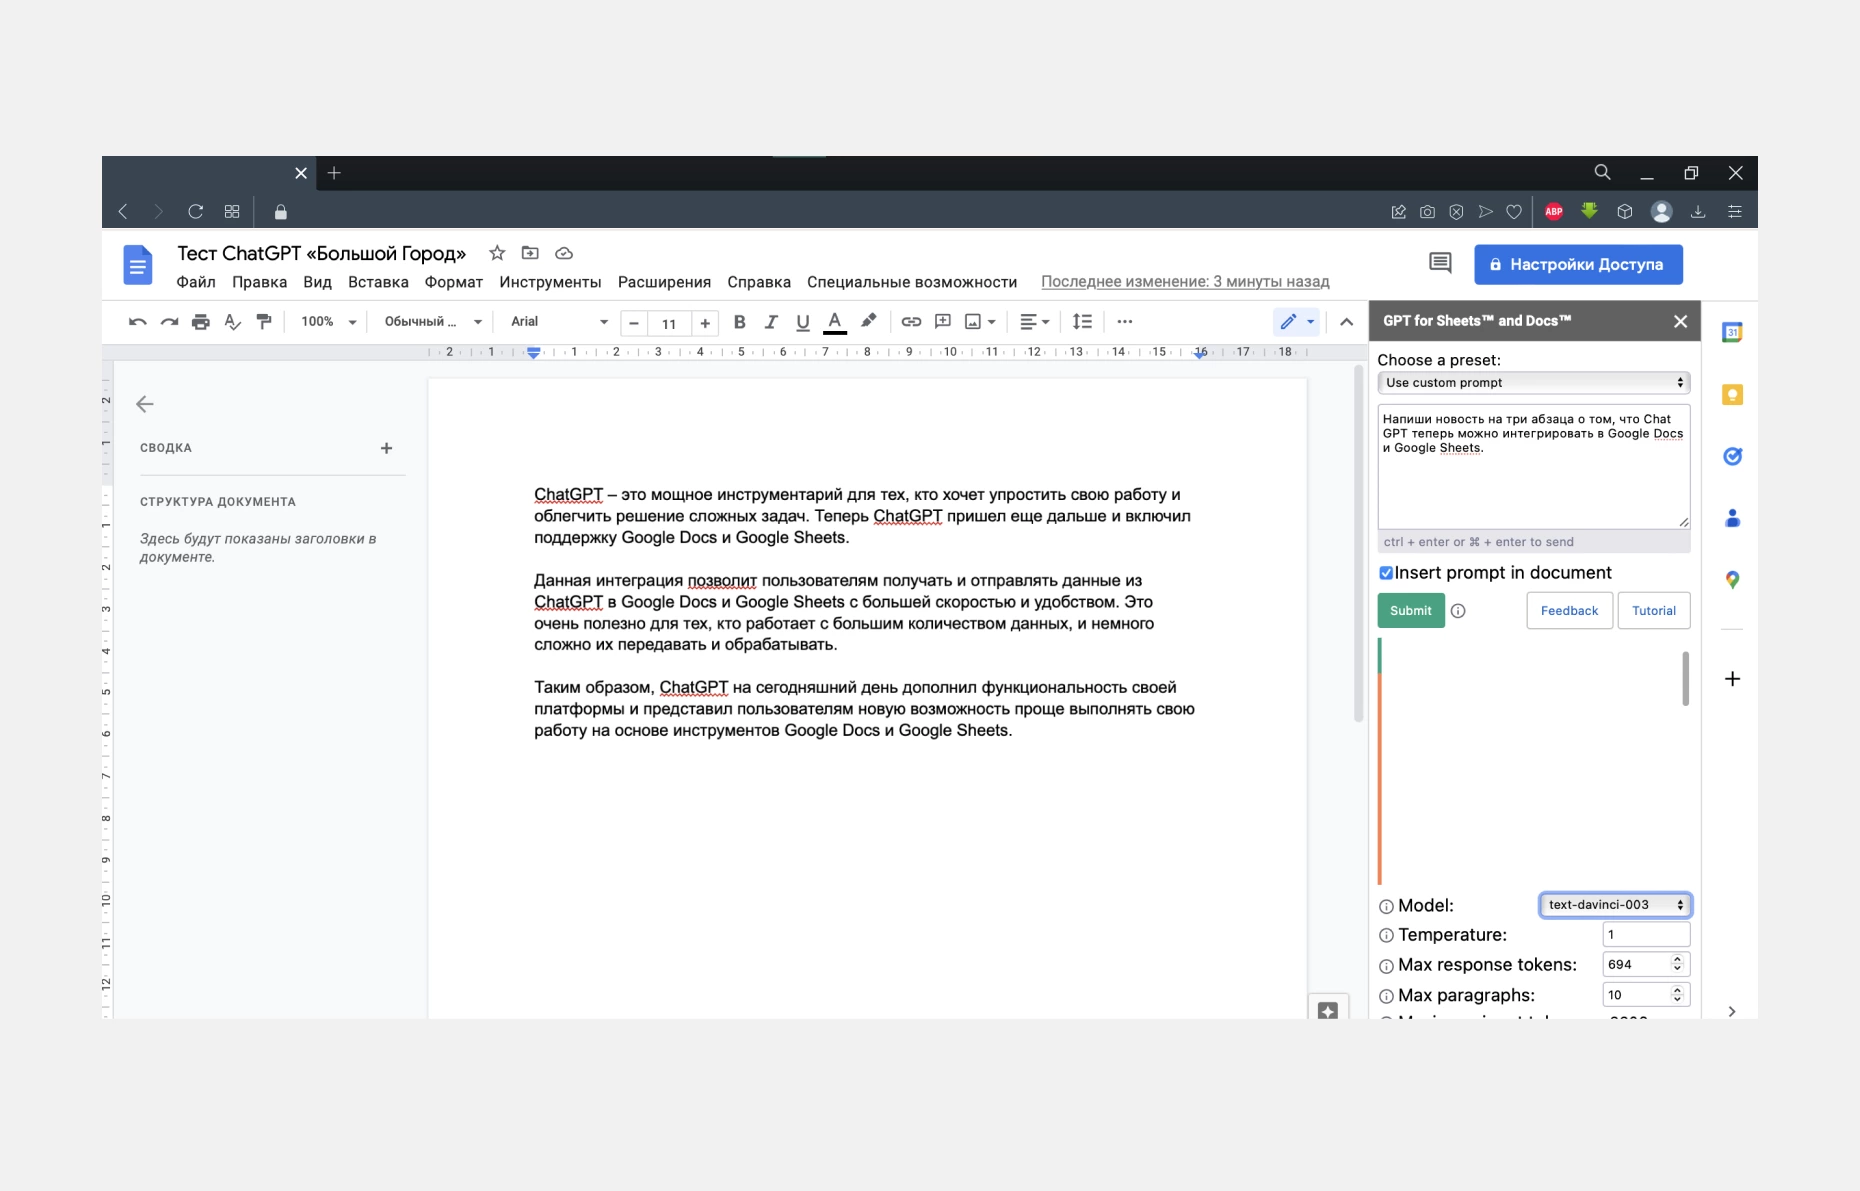Open paragraph style dropdown Обычный
This screenshot has width=1860, height=1191.
[433, 322]
